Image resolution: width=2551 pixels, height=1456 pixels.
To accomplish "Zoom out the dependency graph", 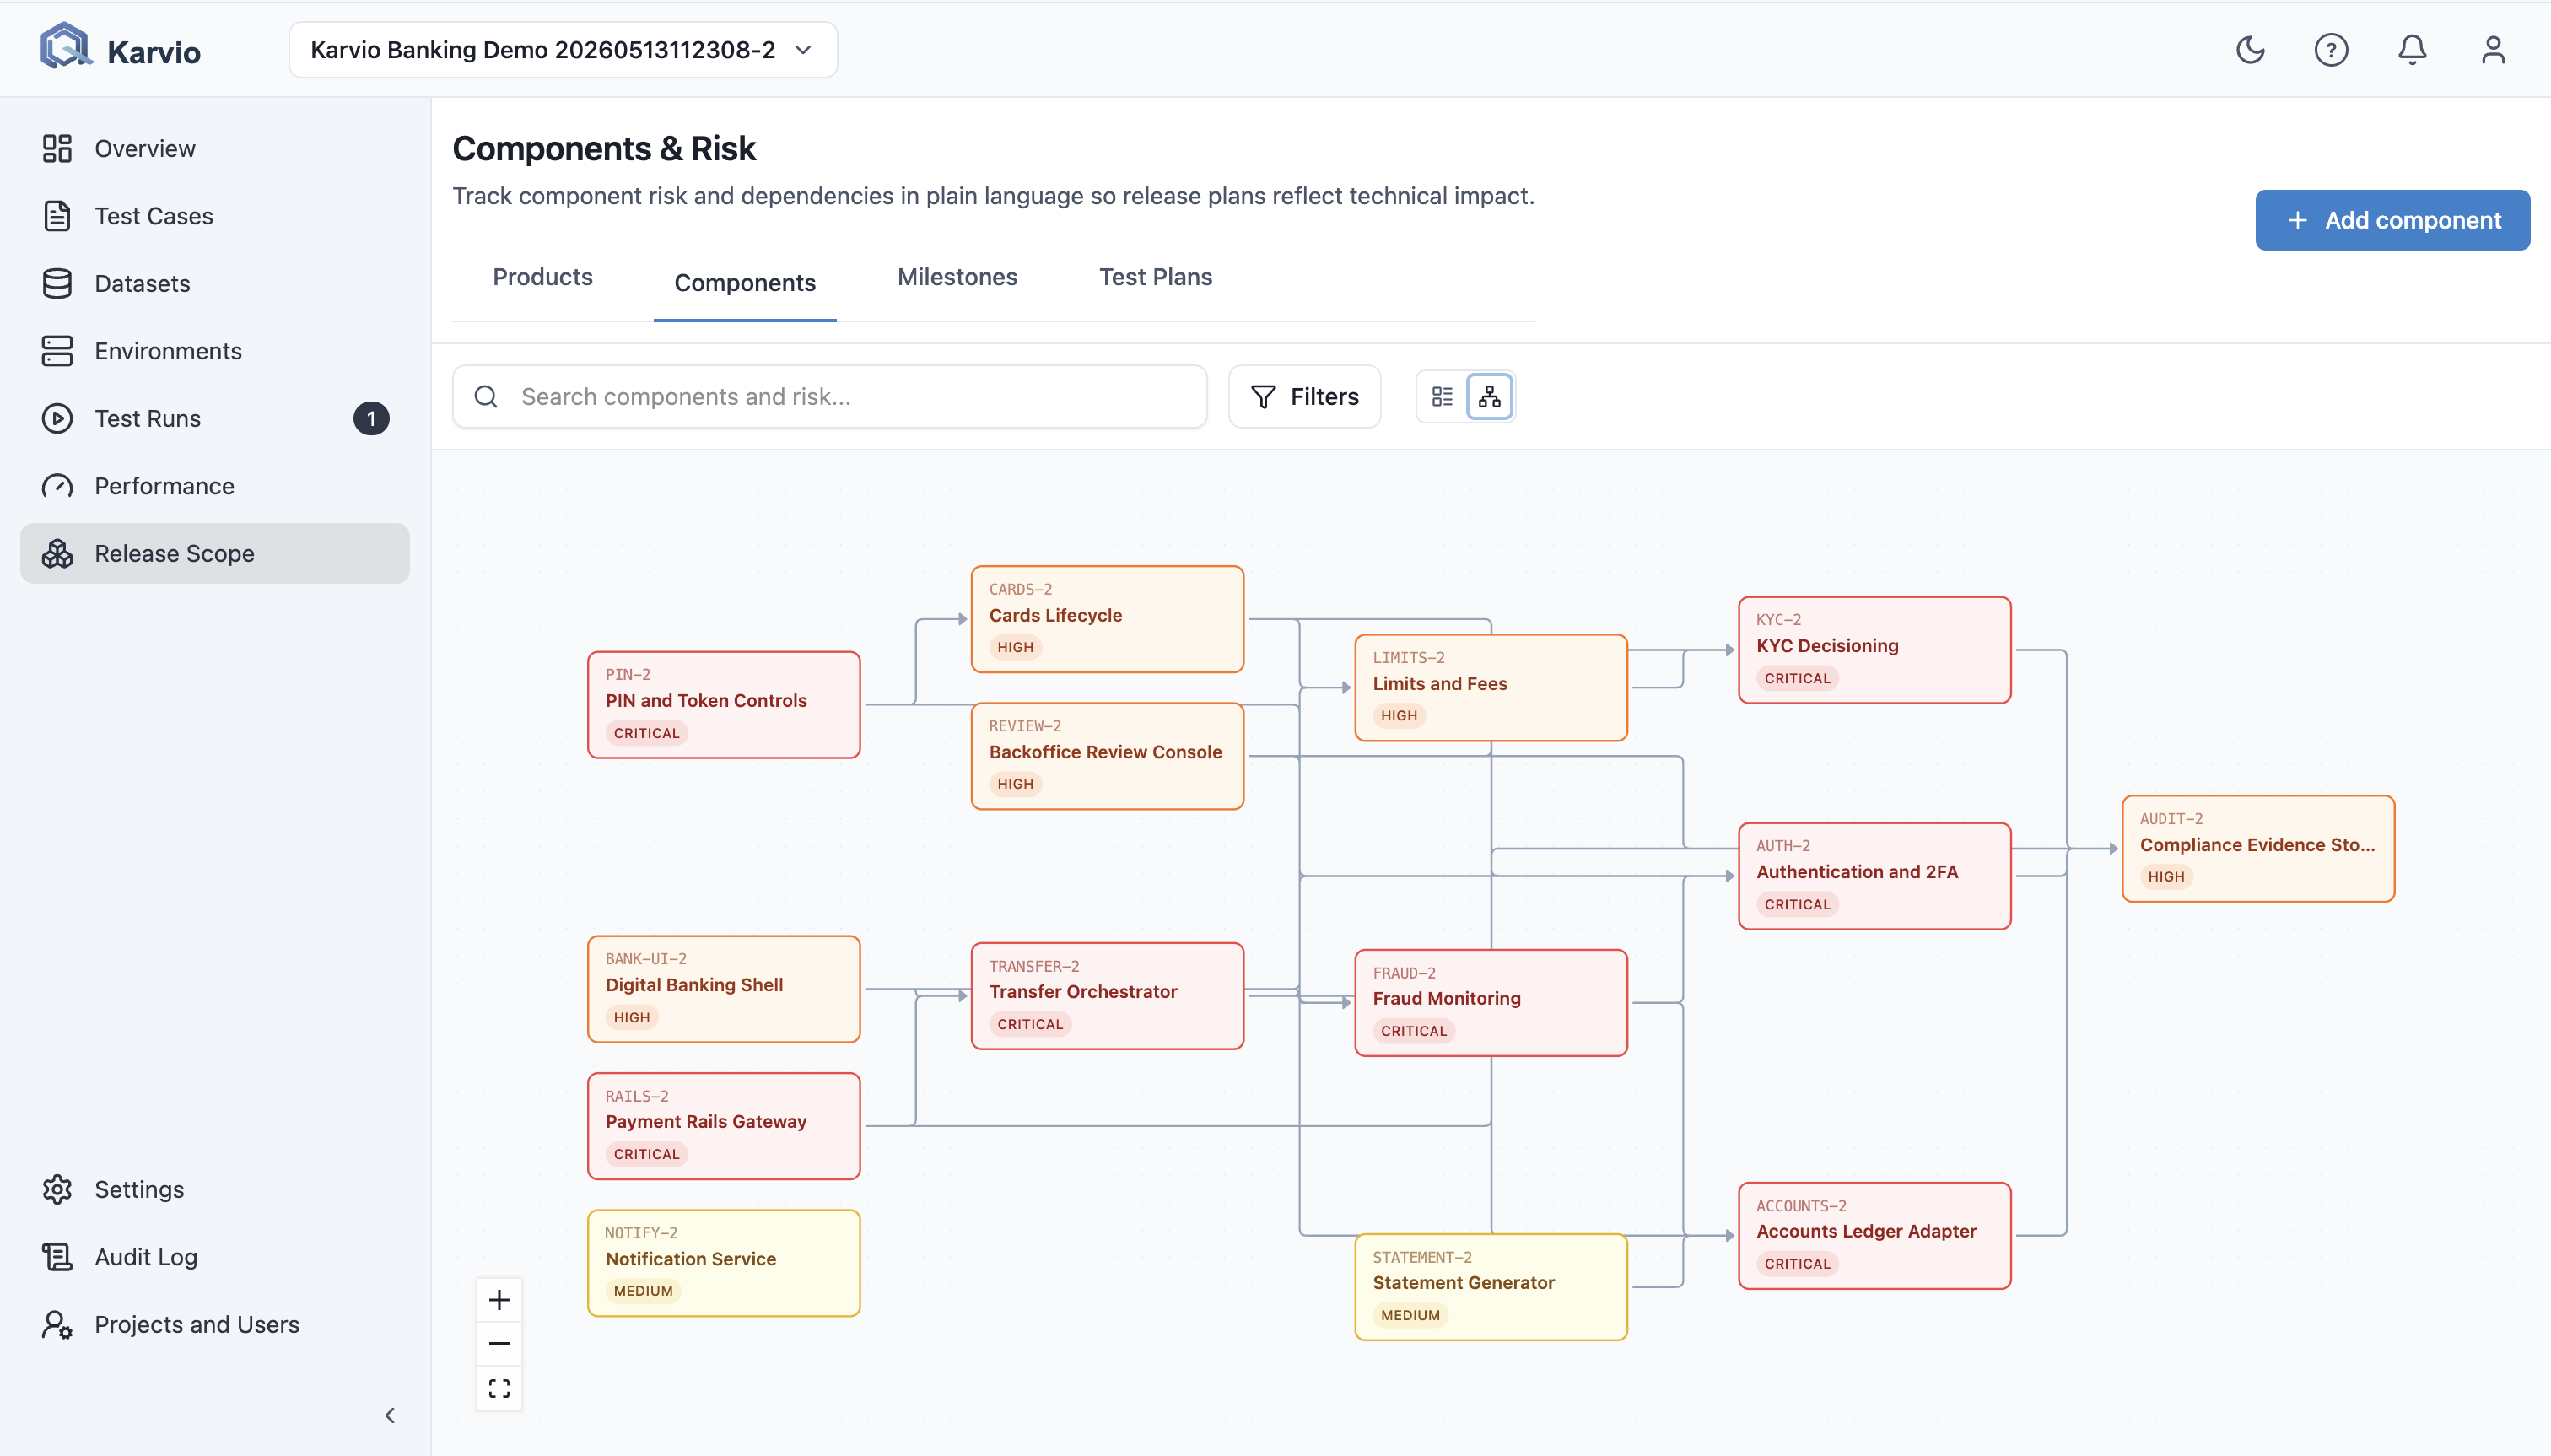I will (x=499, y=1343).
